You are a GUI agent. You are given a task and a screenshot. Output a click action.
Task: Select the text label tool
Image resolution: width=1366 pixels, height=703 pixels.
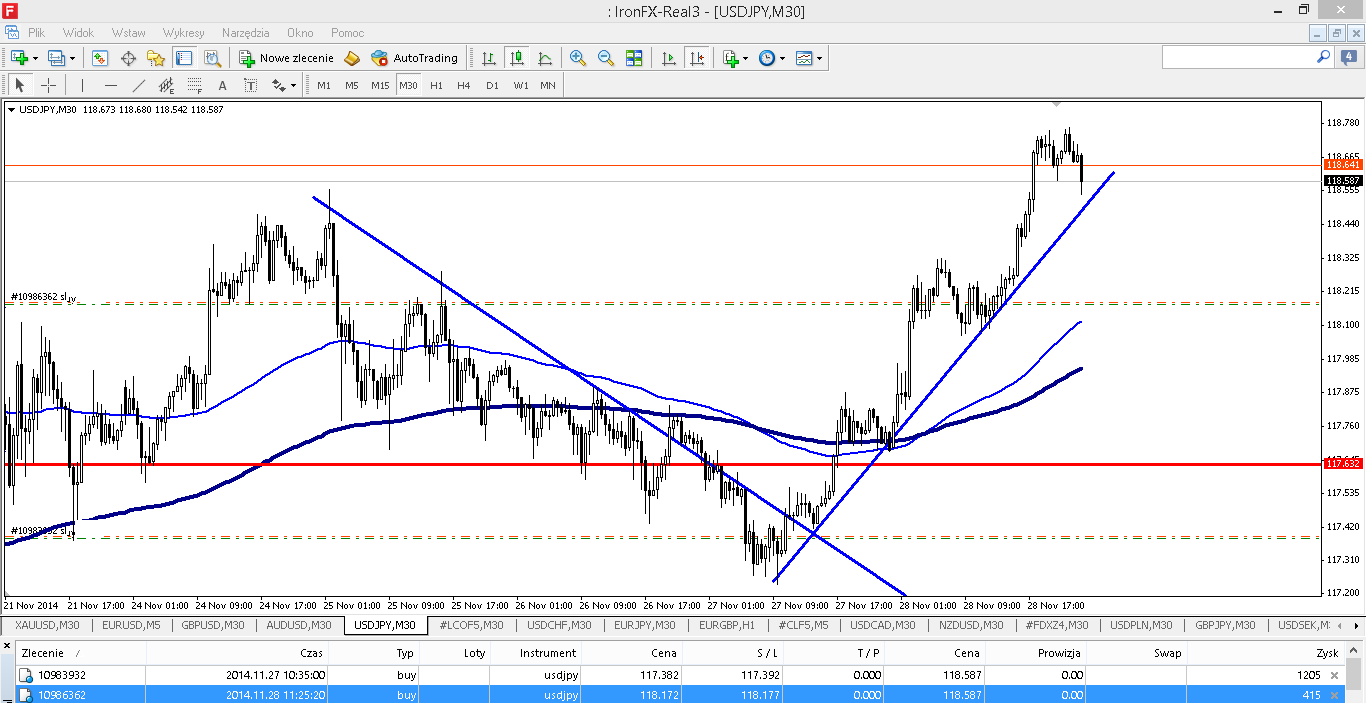(250, 85)
